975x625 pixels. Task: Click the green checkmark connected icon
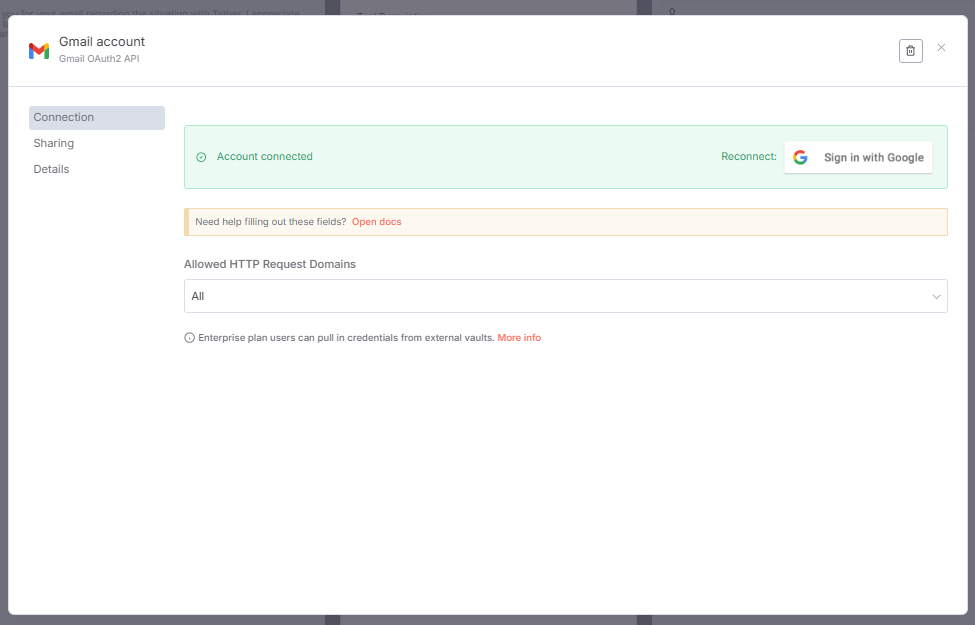tap(201, 157)
